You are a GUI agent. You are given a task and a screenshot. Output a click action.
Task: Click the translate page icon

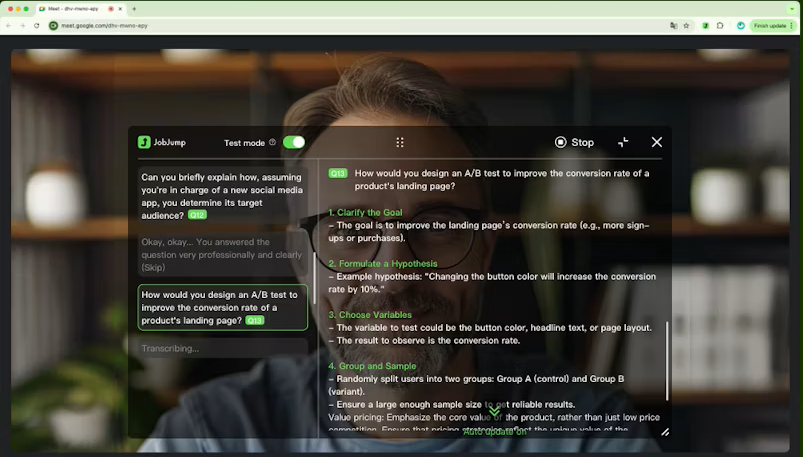pyautogui.click(x=673, y=26)
